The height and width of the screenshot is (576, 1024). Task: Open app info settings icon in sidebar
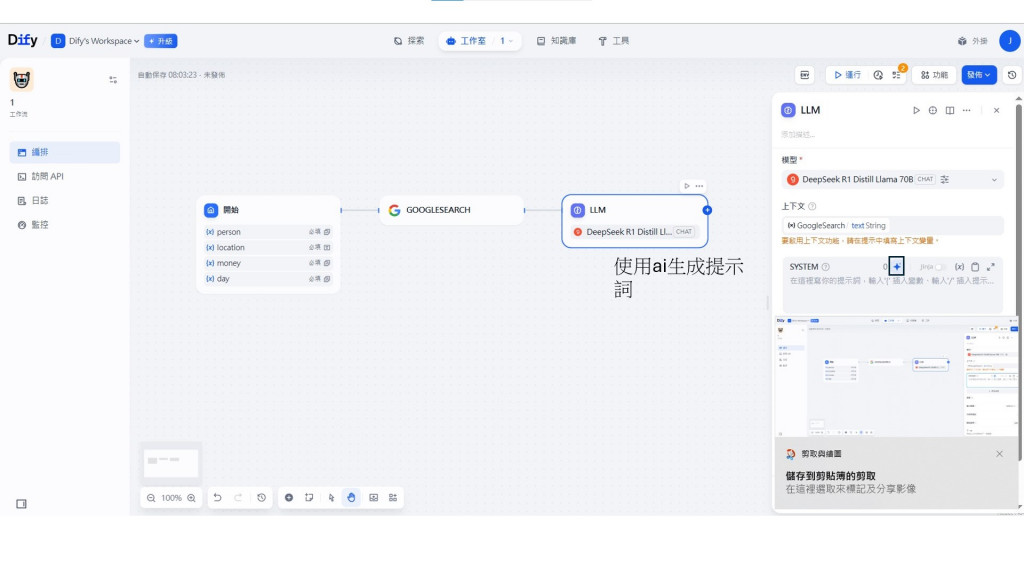tap(113, 80)
